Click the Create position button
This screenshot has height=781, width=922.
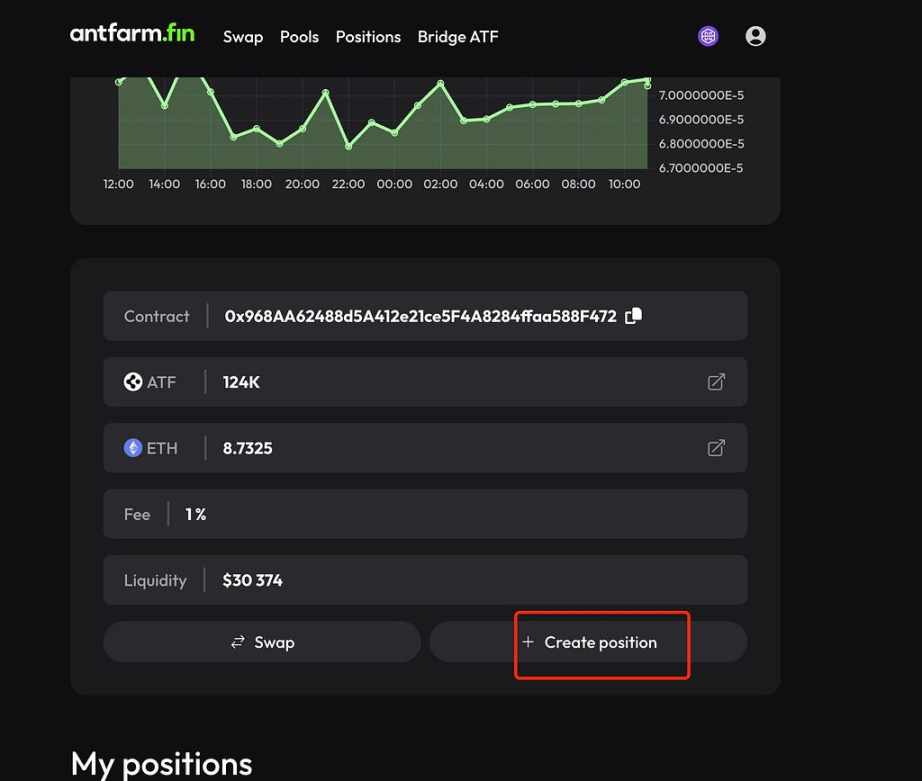click(x=588, y=642)
